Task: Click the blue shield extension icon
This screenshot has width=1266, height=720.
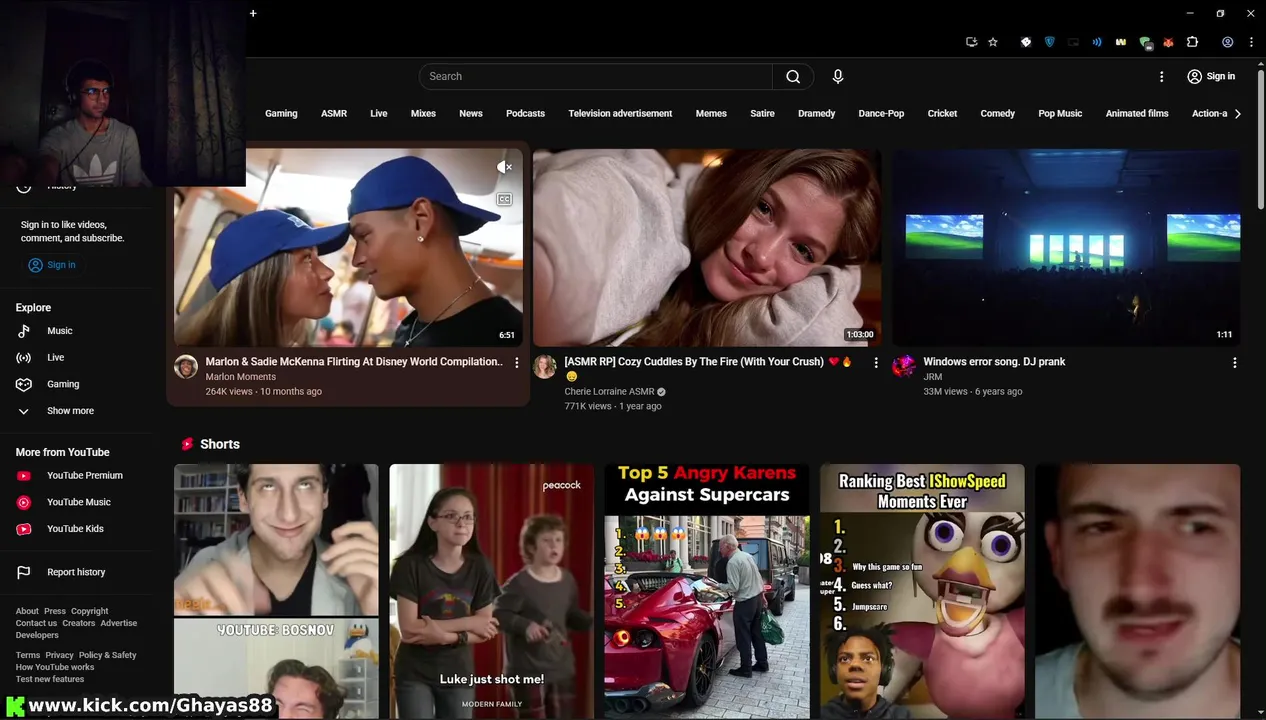Action: pos(1049,42)
